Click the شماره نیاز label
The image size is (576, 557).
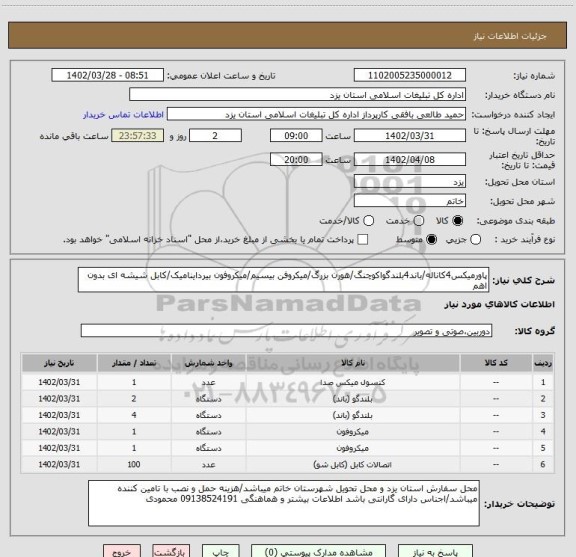[534, 76]
